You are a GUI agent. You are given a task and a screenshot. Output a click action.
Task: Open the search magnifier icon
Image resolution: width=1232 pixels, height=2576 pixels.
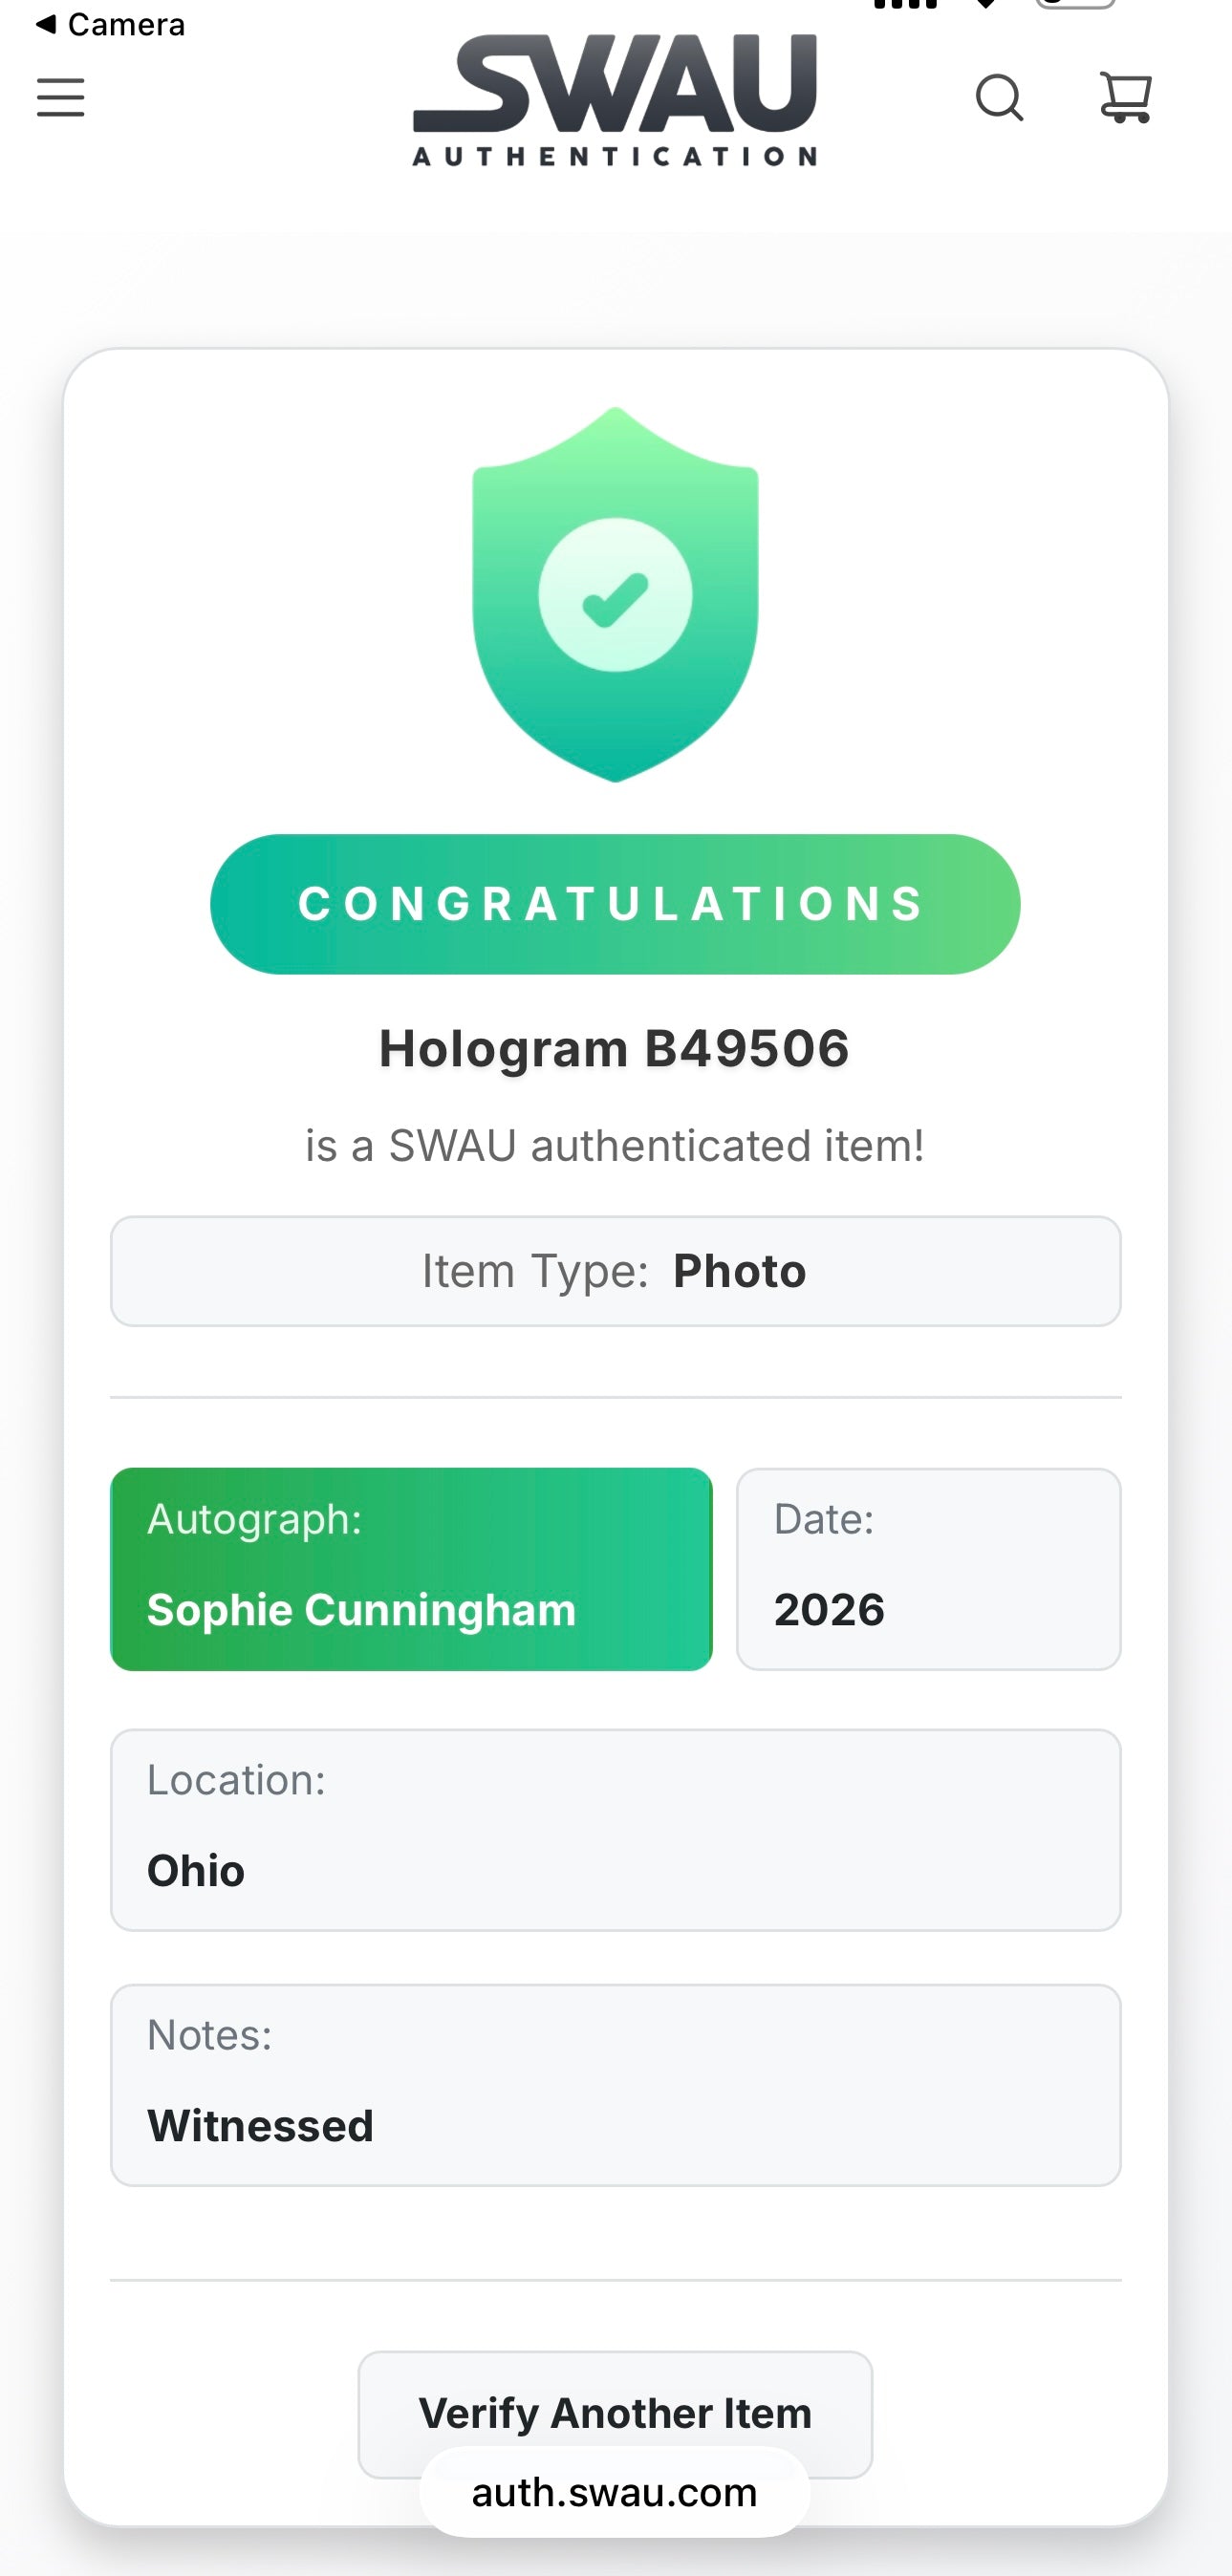(999, 97)
